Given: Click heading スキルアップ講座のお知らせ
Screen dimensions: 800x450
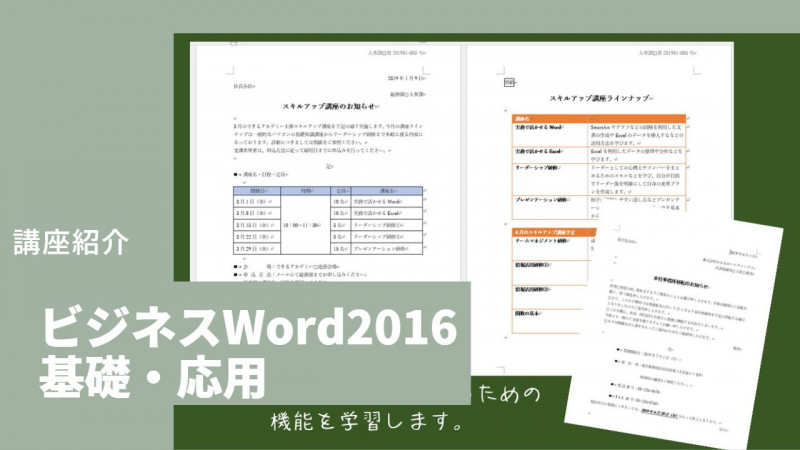Looking at the screenshot, I should pos(331,107).
